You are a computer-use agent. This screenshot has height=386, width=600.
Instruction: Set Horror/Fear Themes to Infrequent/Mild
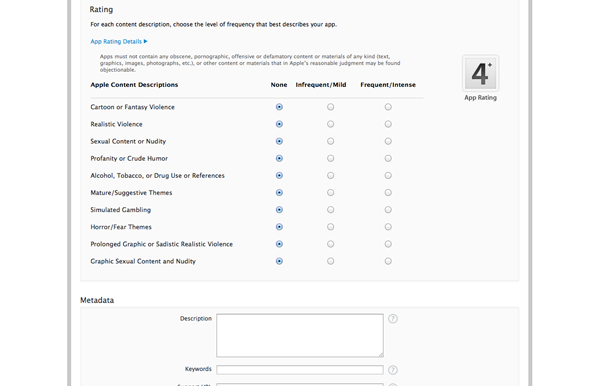tap(331, 227)
